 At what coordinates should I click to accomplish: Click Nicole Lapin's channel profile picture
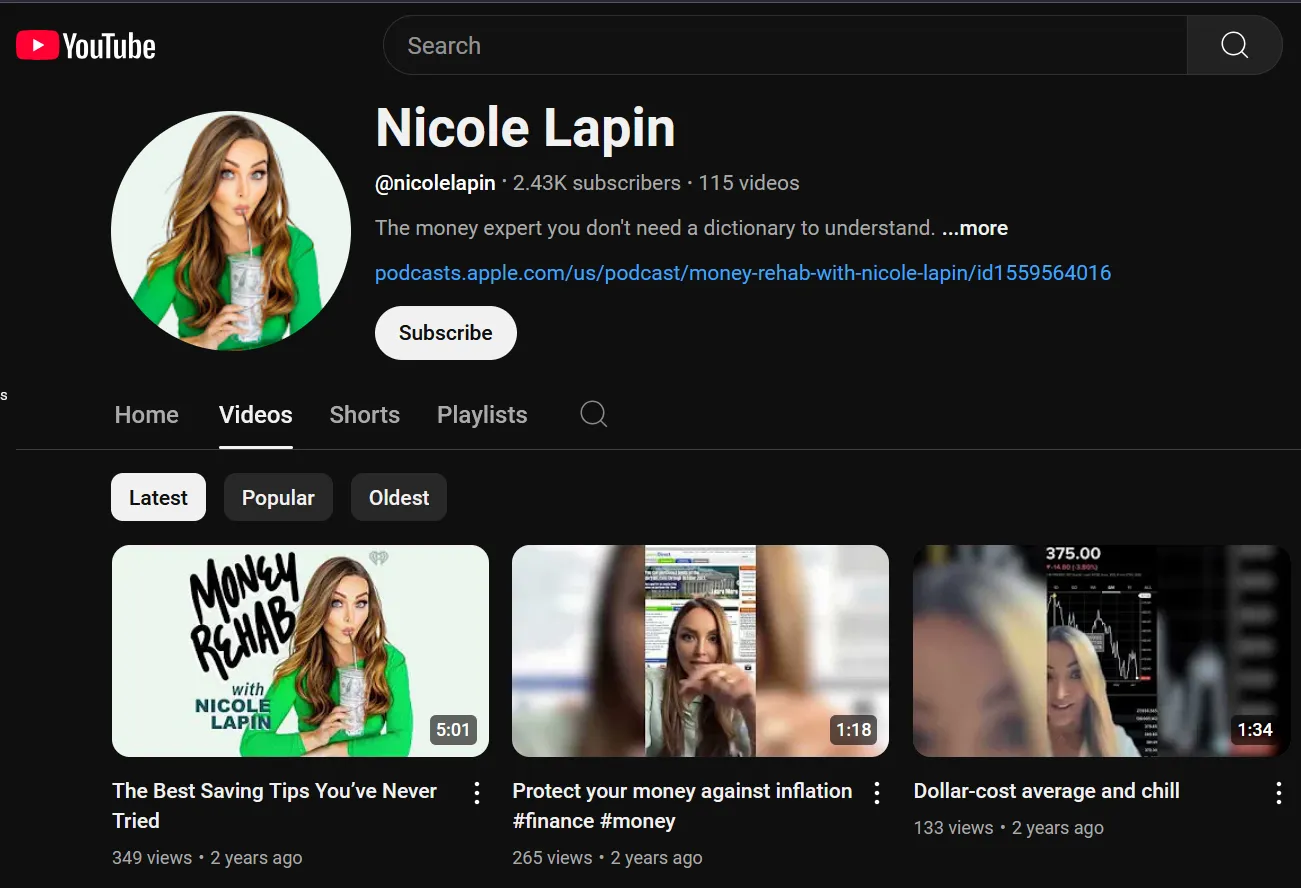pyautogui.click(x=231, y=231)
